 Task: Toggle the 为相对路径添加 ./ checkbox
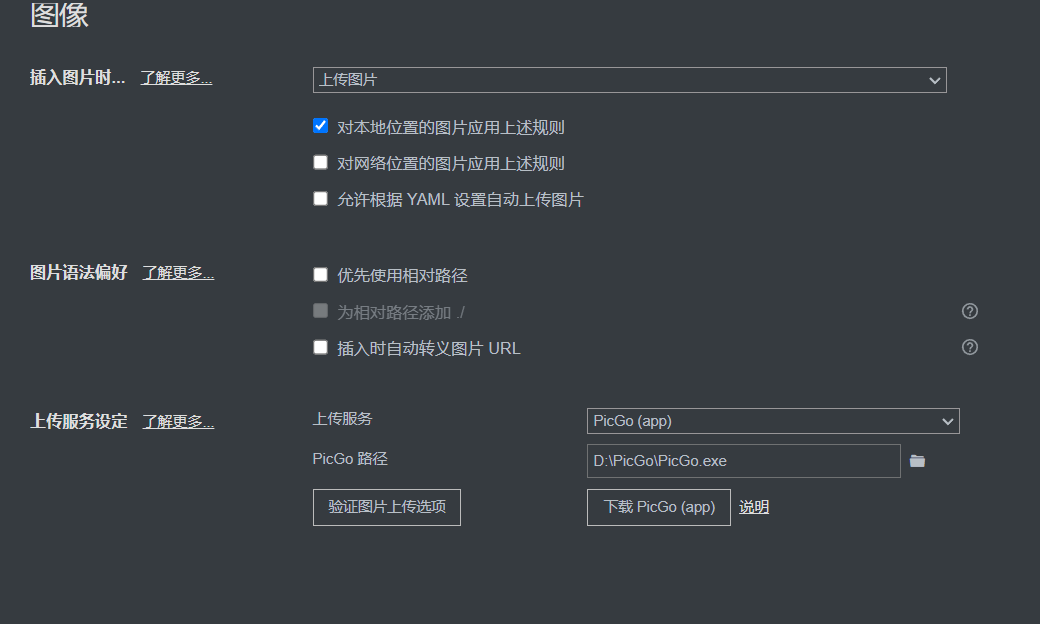(320, 311)
